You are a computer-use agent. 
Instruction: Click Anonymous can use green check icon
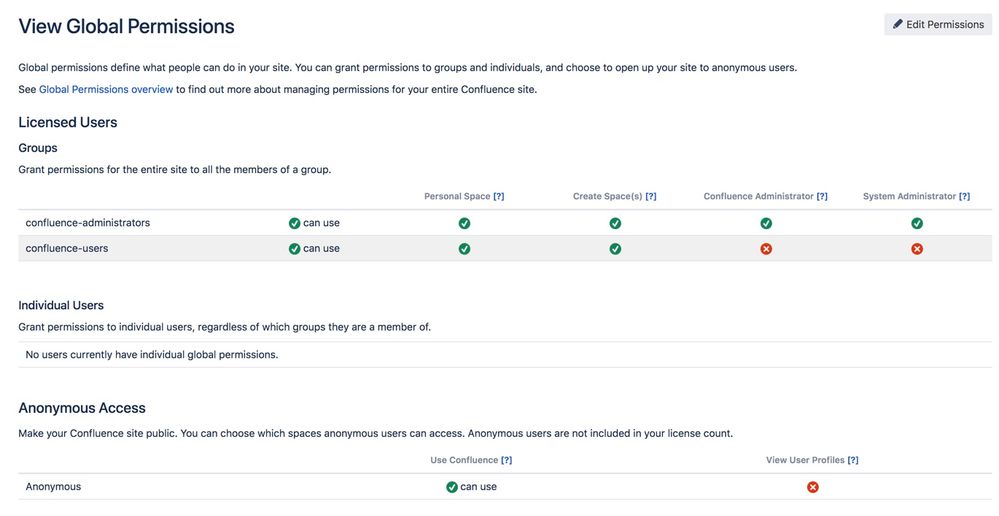click(452, 487)
